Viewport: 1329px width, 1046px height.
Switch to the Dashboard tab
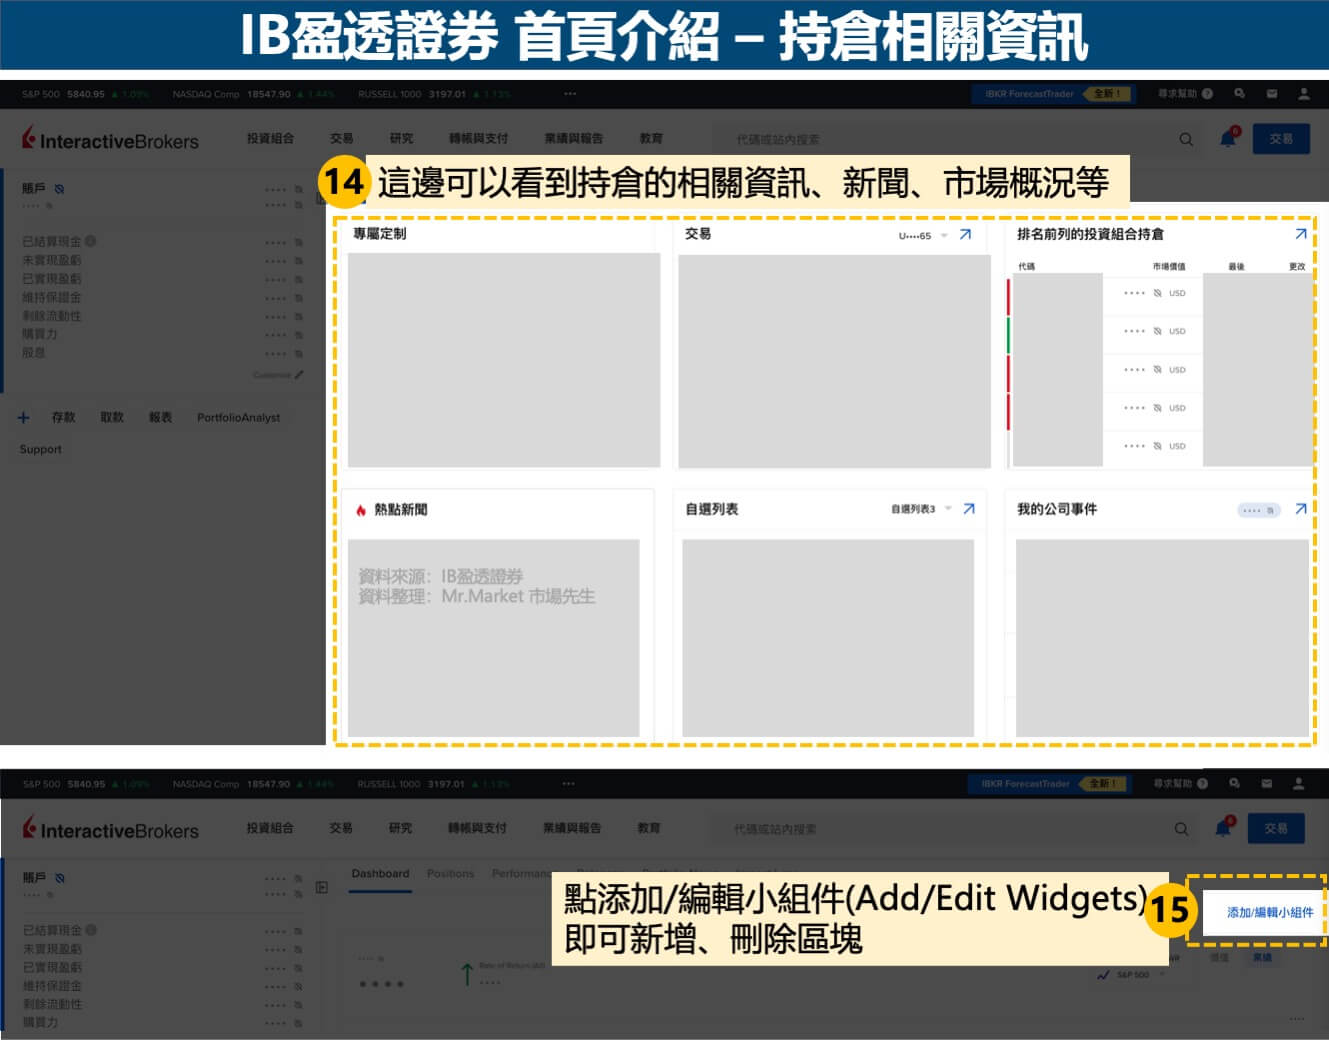pos(380,874)
